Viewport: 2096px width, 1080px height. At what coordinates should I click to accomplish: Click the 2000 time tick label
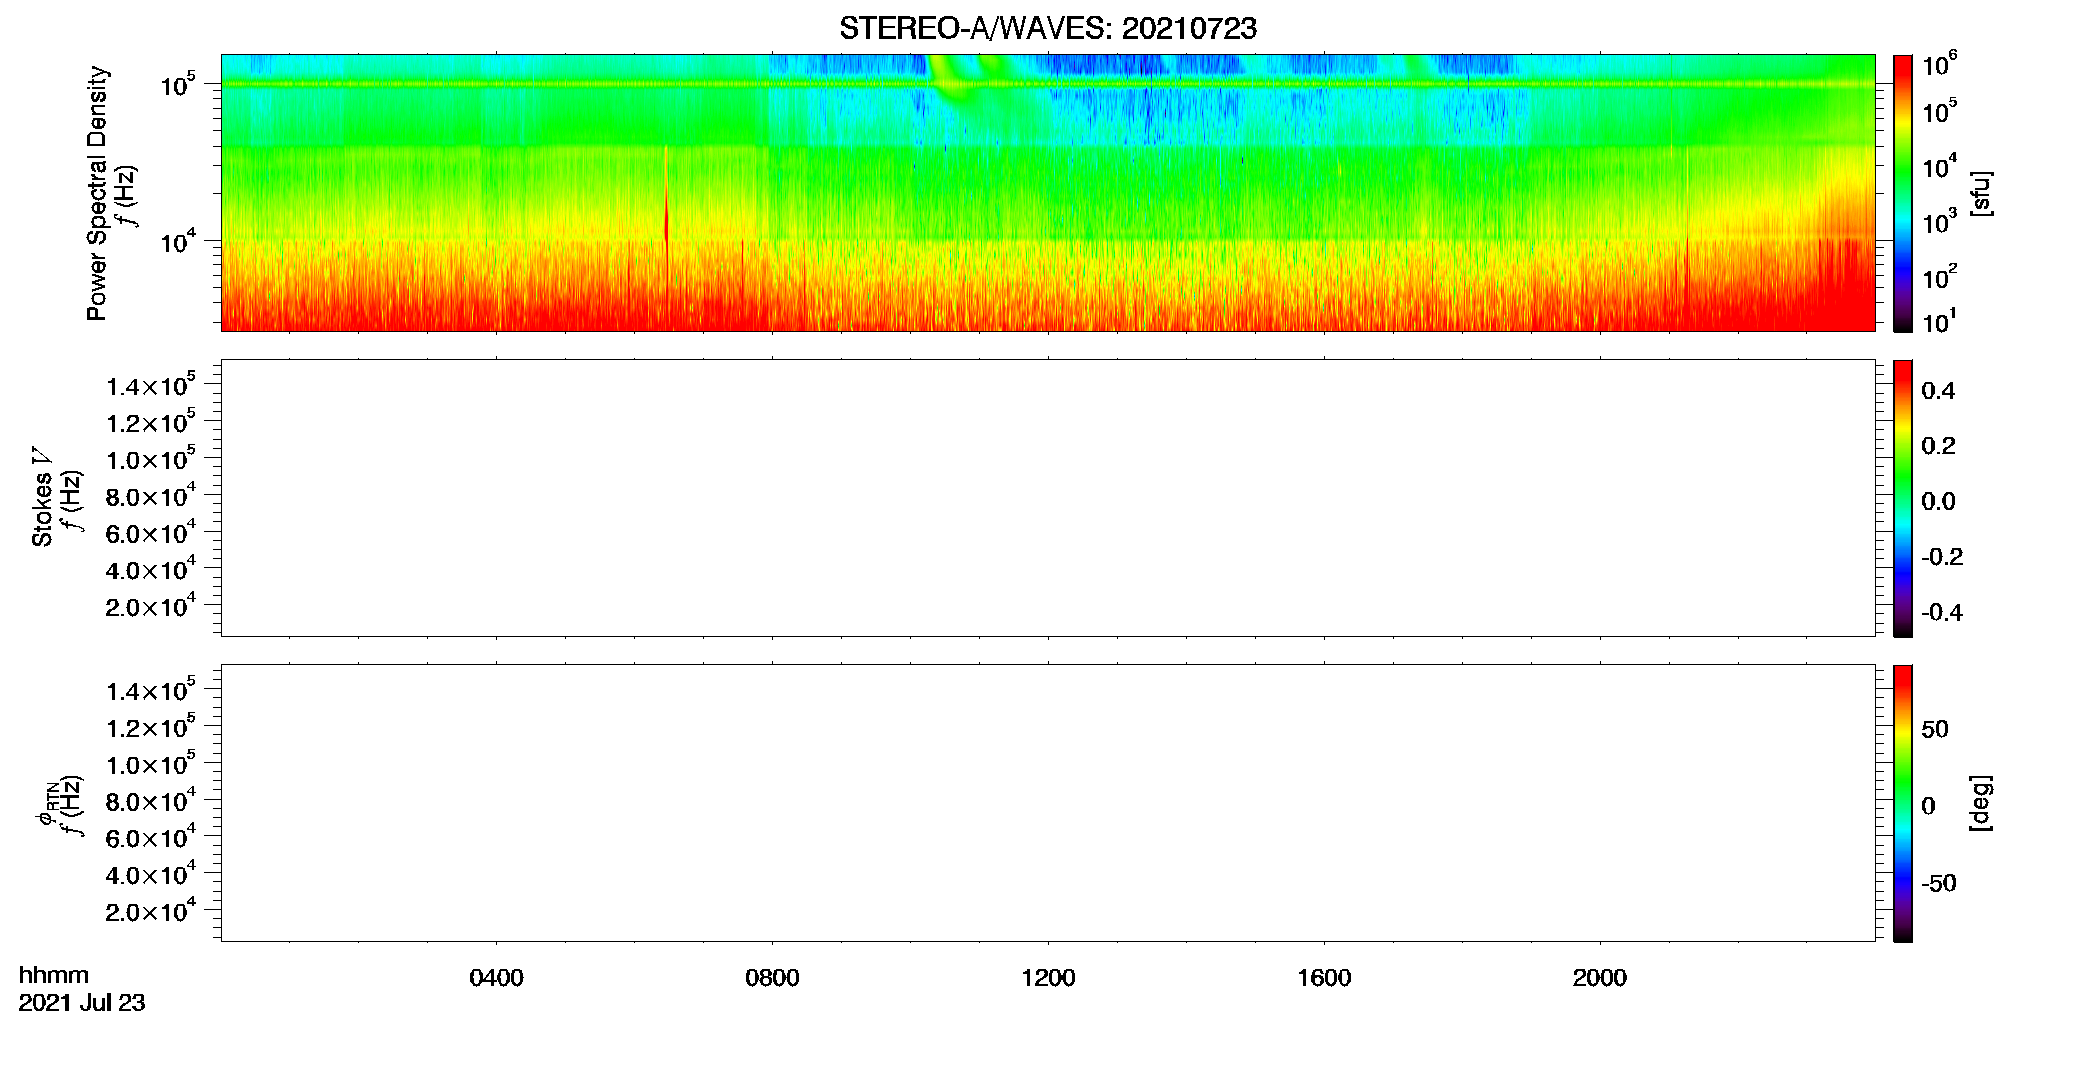pos(1600,978)
